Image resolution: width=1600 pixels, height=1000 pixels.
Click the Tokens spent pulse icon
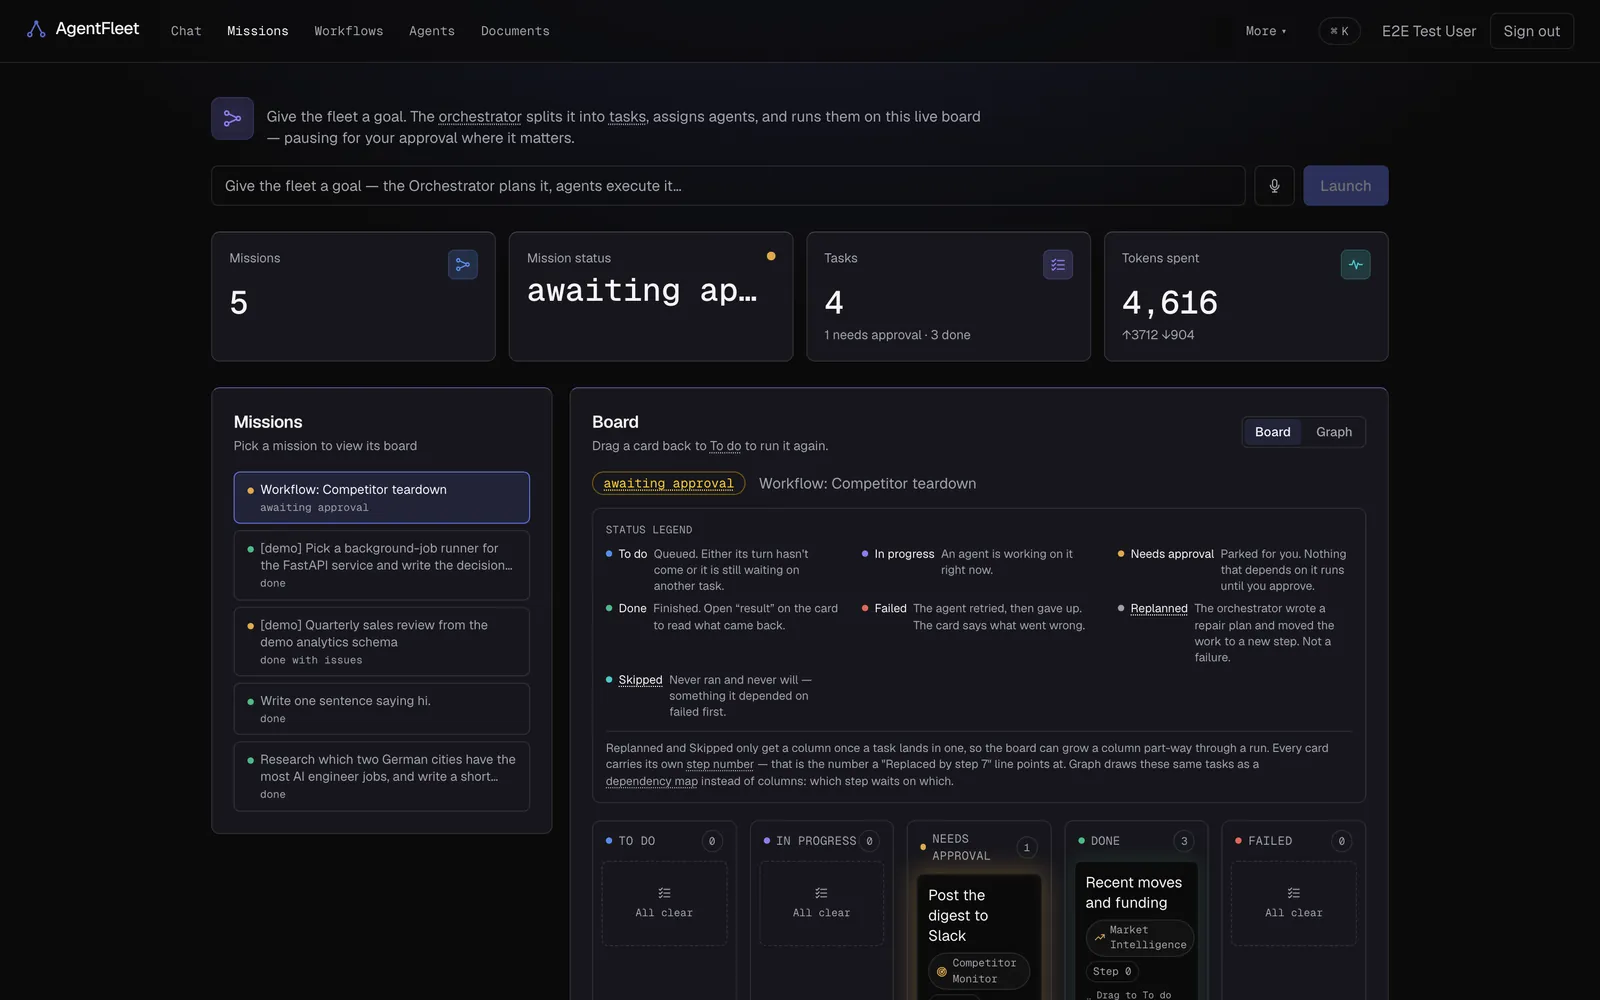point(1355,265)
